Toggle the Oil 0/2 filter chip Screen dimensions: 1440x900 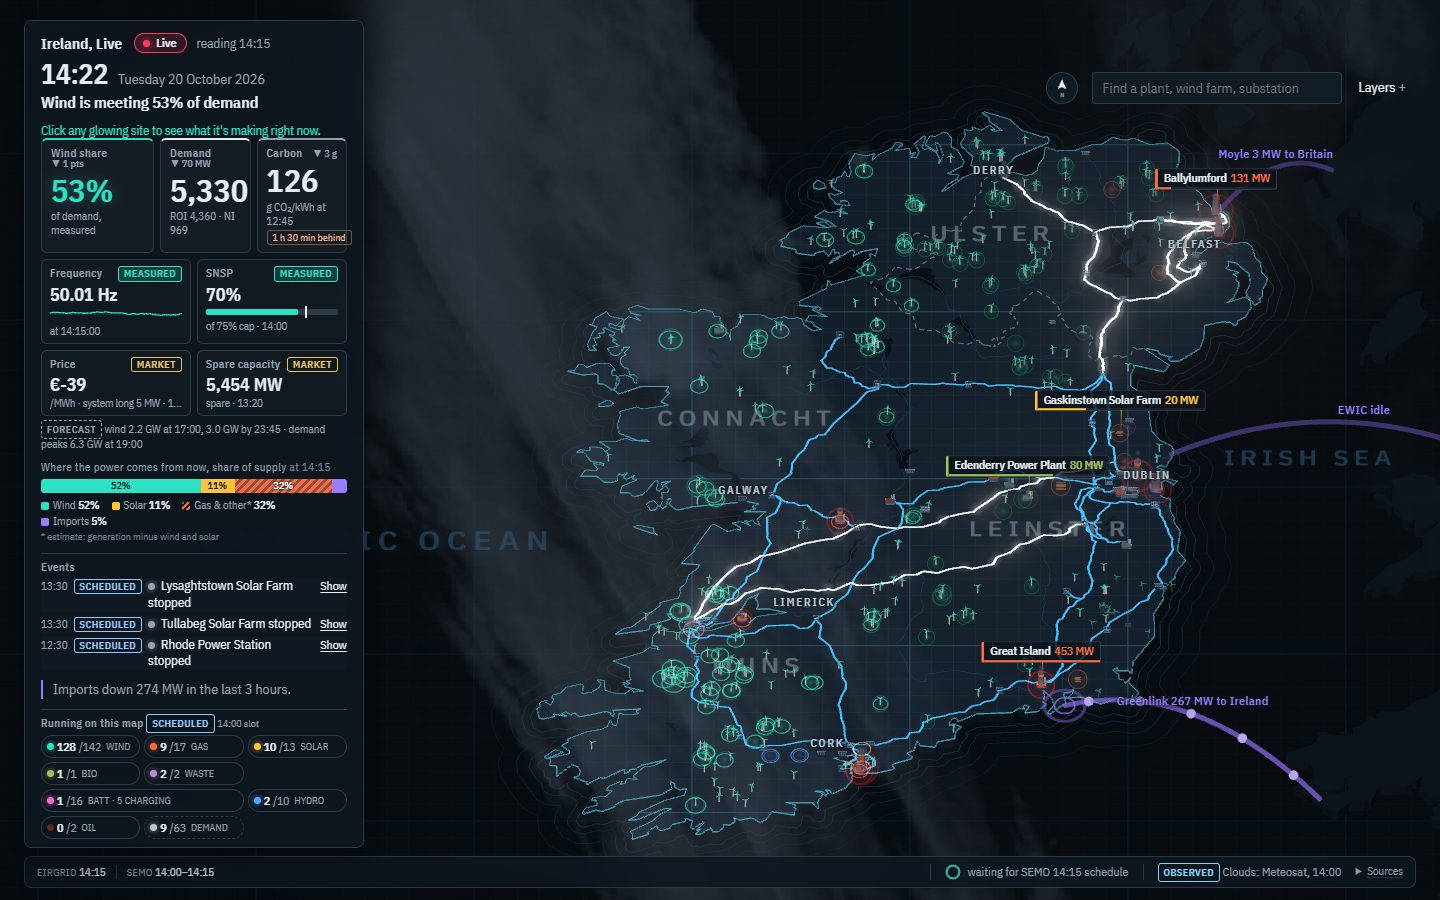coord(89,828)
